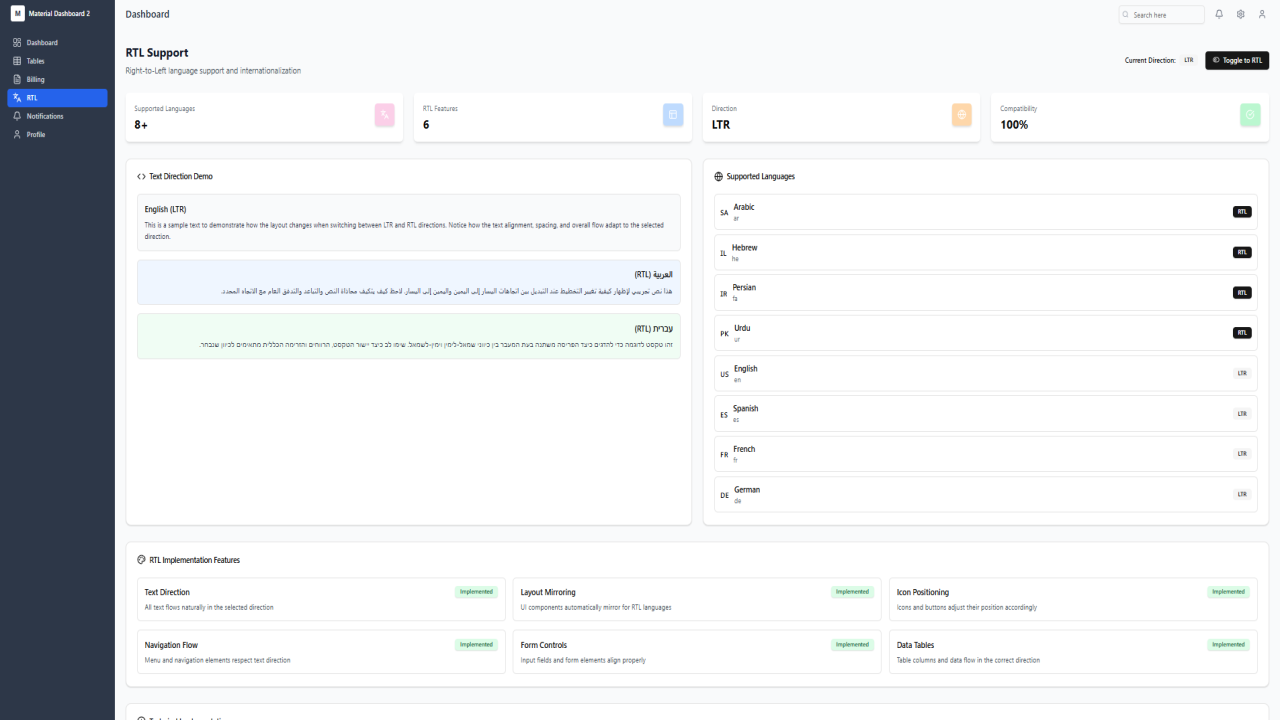Click the Dashboard grid icon in sidebar
This screenshot has height=720, width=1280.
17,43
